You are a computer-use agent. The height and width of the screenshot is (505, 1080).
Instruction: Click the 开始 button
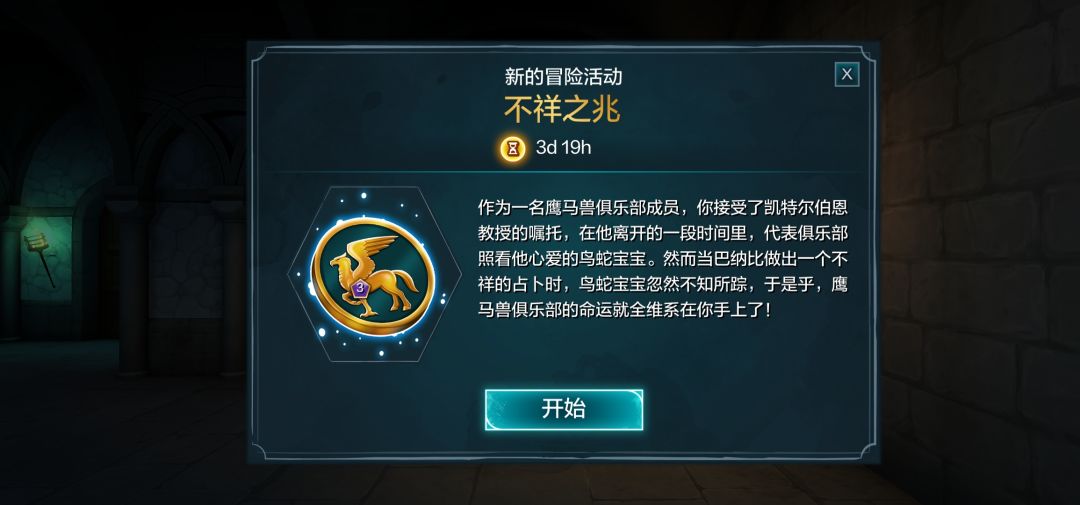point(563,409)
